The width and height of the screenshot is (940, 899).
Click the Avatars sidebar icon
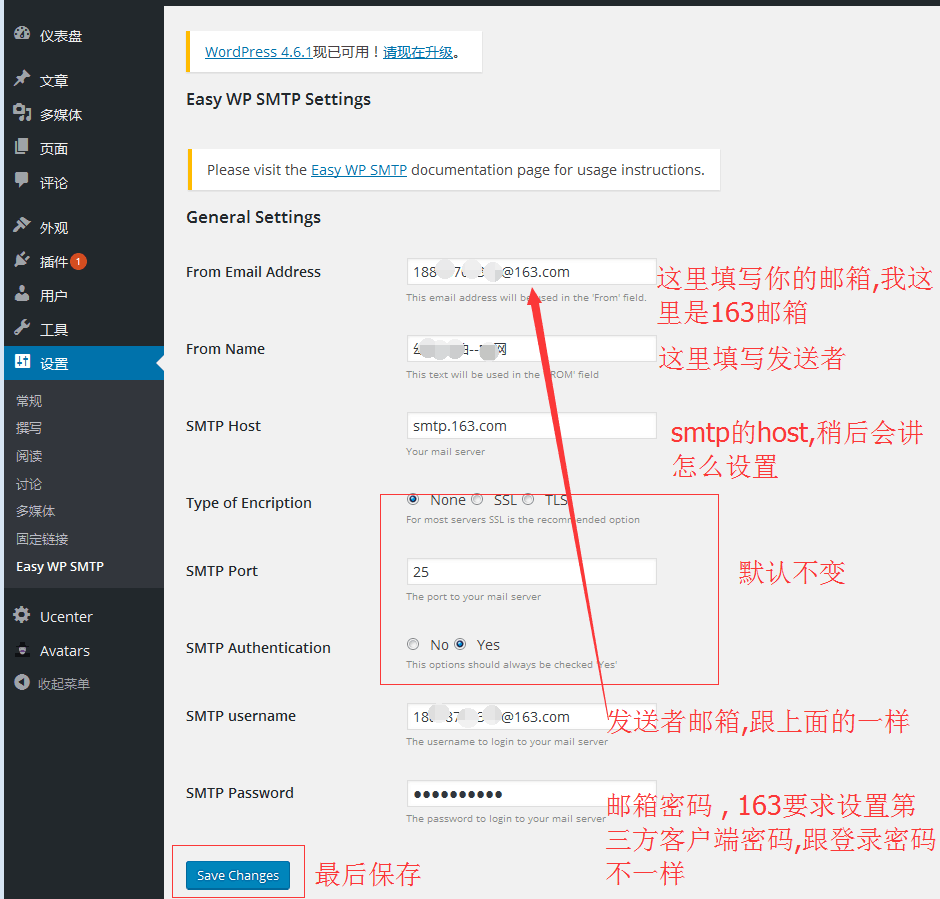[22, 649]
